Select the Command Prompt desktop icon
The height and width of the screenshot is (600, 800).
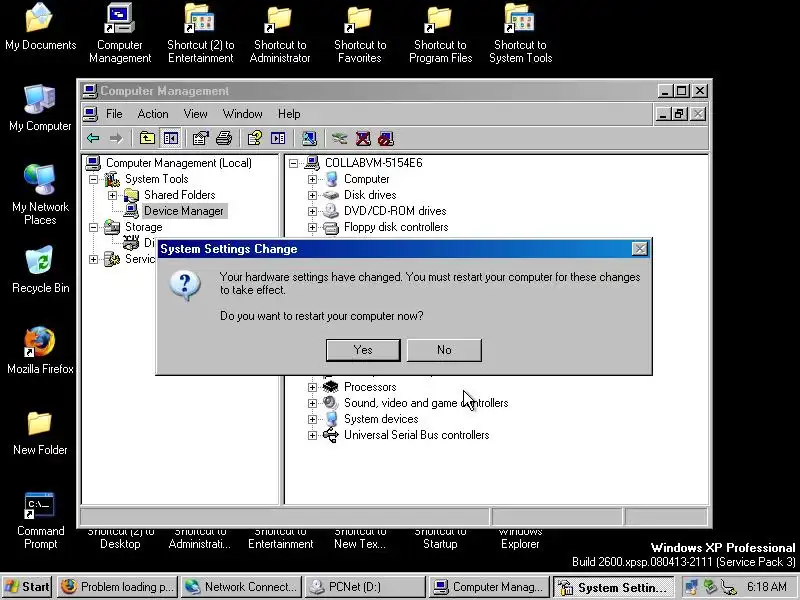tap(40, 520)
